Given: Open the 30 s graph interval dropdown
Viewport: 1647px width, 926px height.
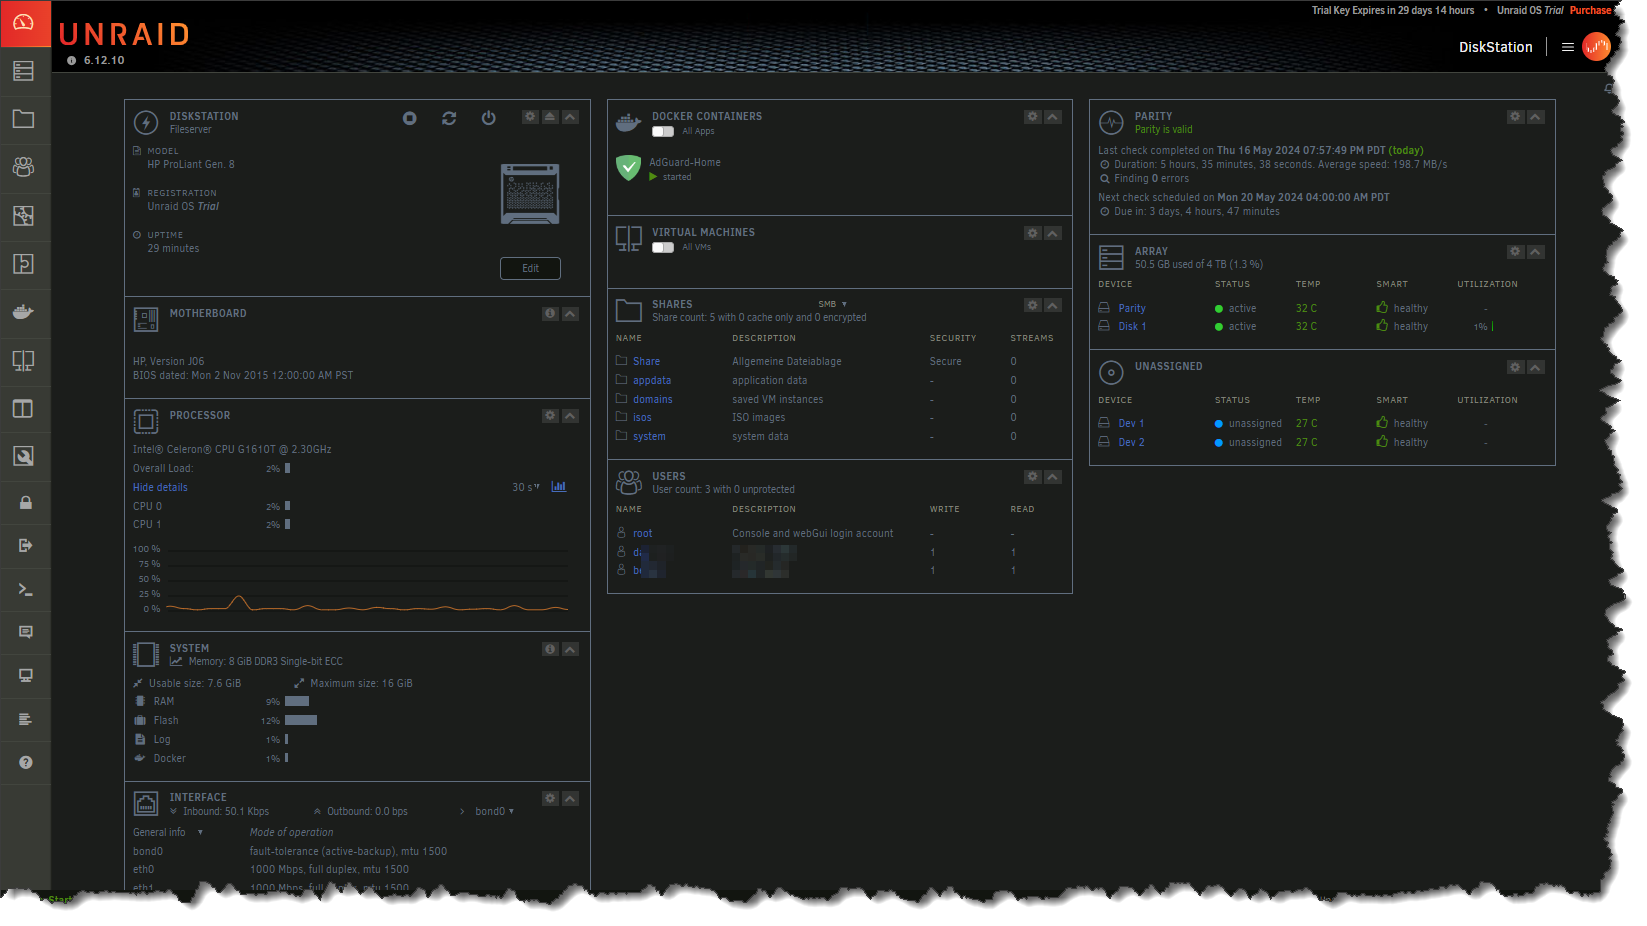Looking at the screenshot, I should [526, 487].
